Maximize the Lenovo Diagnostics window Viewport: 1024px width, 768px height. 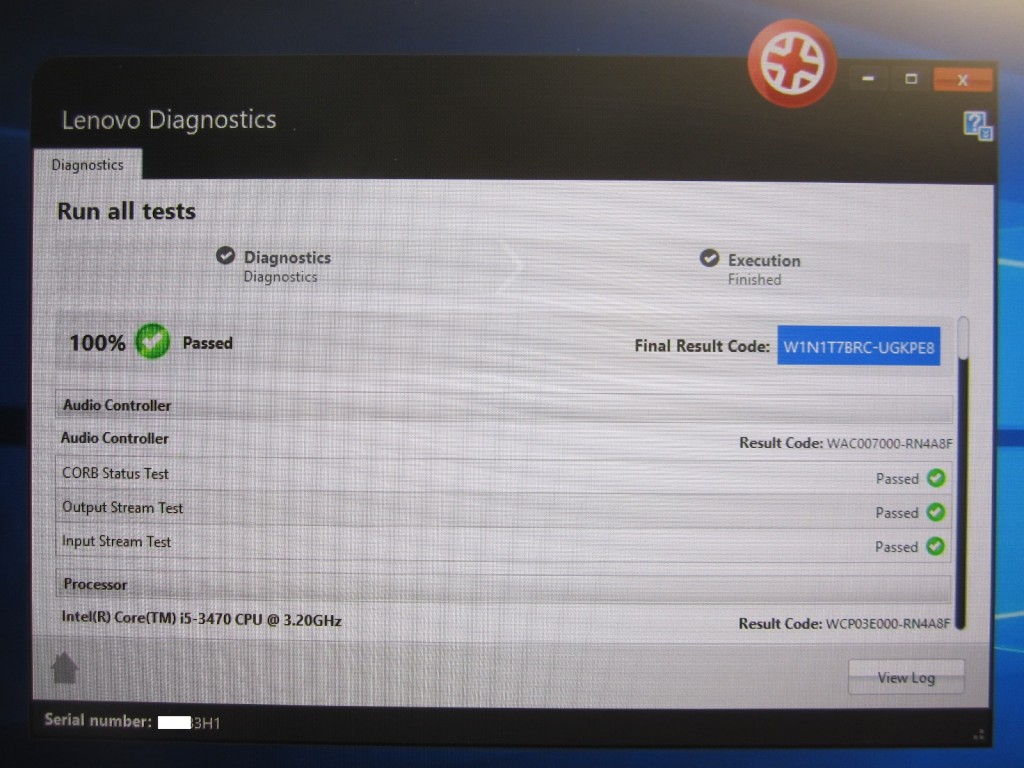coord(911,79)
